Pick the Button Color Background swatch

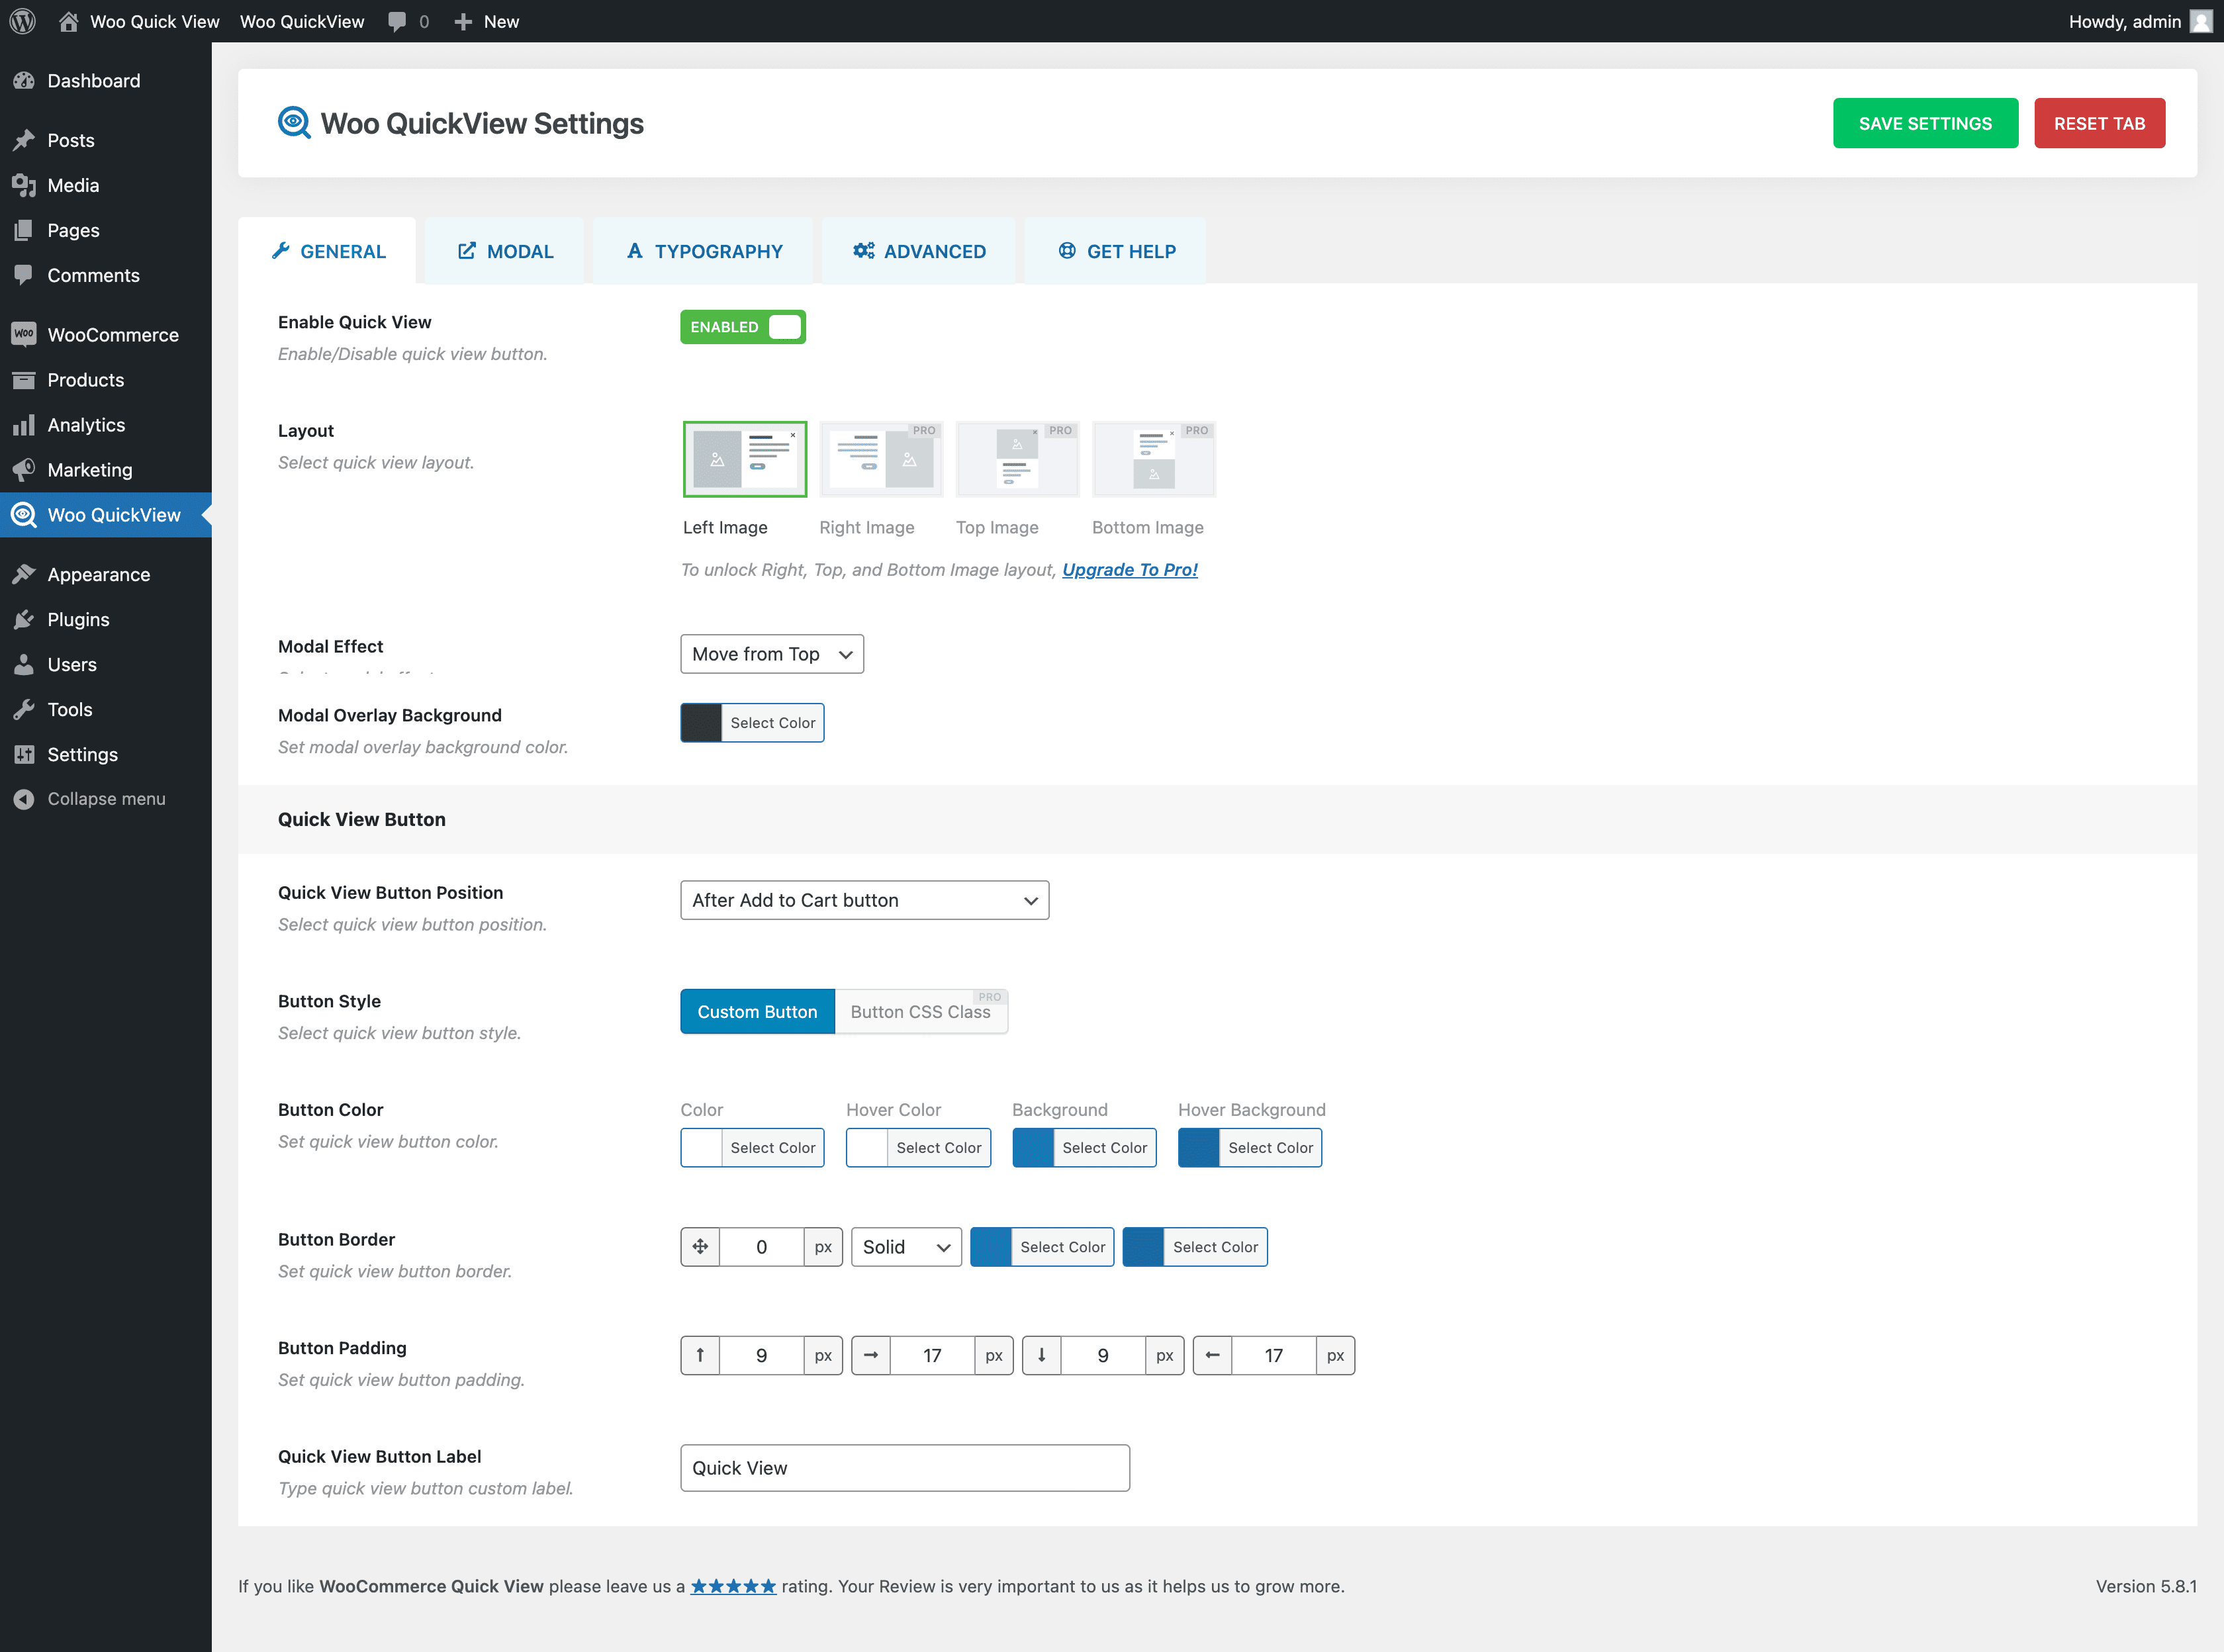click(x=1033, y=1148)
